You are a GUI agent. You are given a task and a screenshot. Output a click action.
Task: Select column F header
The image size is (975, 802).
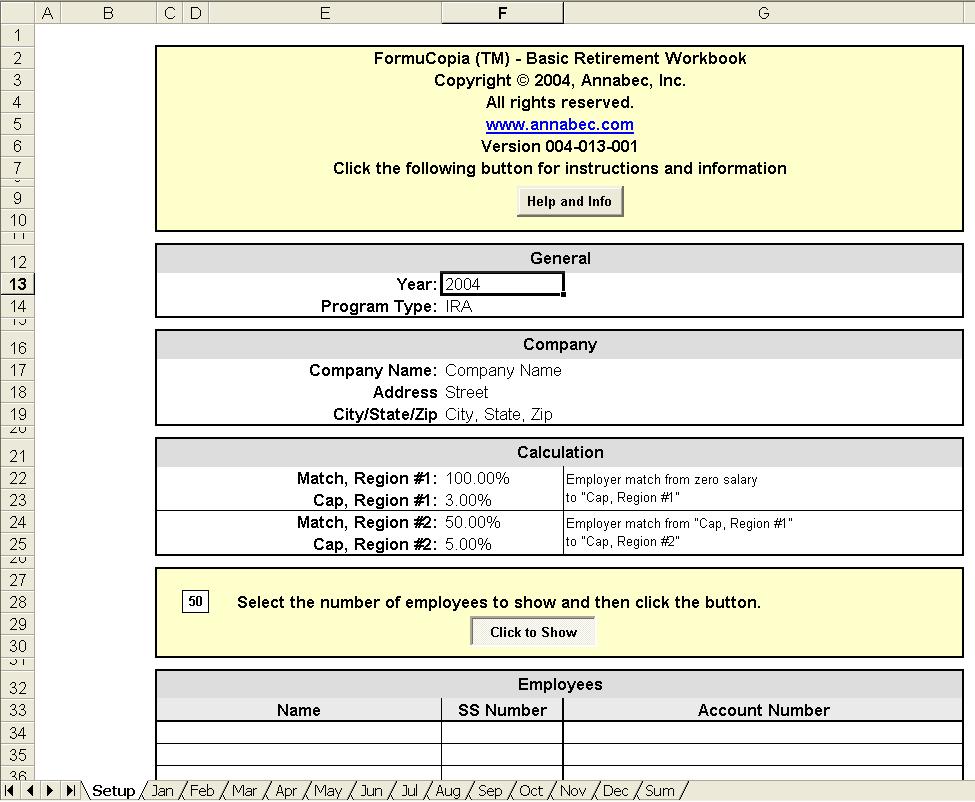502,13
